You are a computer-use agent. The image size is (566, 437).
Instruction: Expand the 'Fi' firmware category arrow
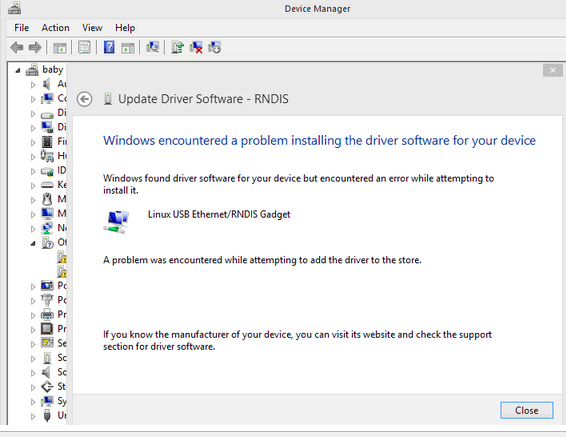pyautogui.click(x=33, y=143)
